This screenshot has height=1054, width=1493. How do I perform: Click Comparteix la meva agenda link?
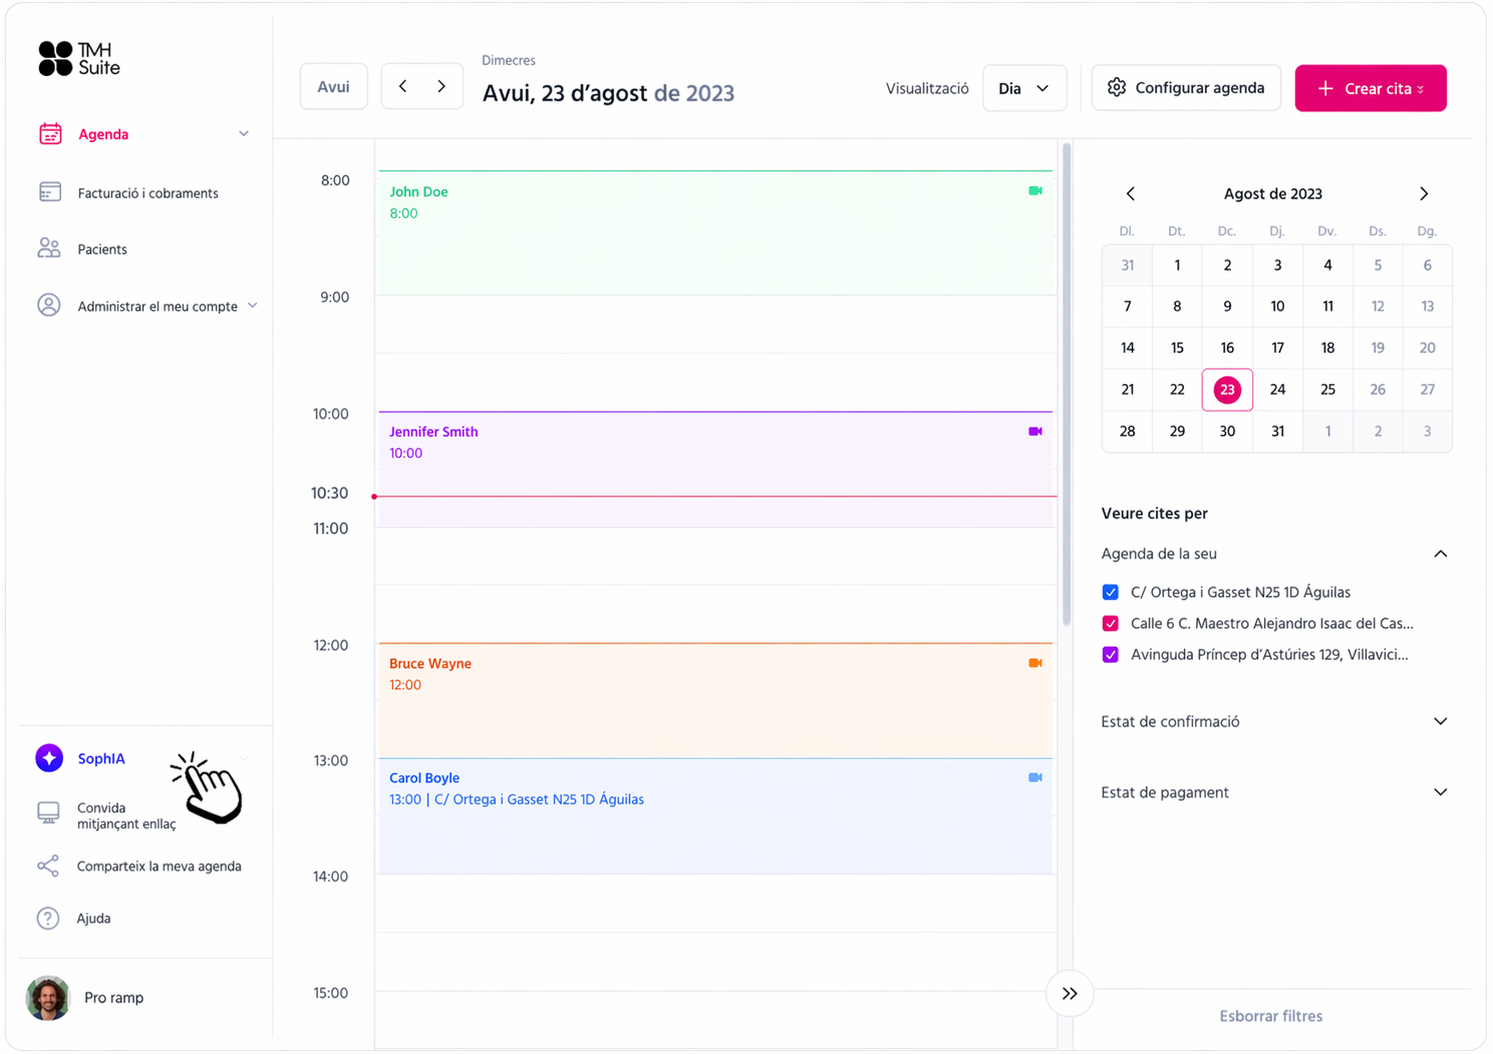click(x=159, y=866)
